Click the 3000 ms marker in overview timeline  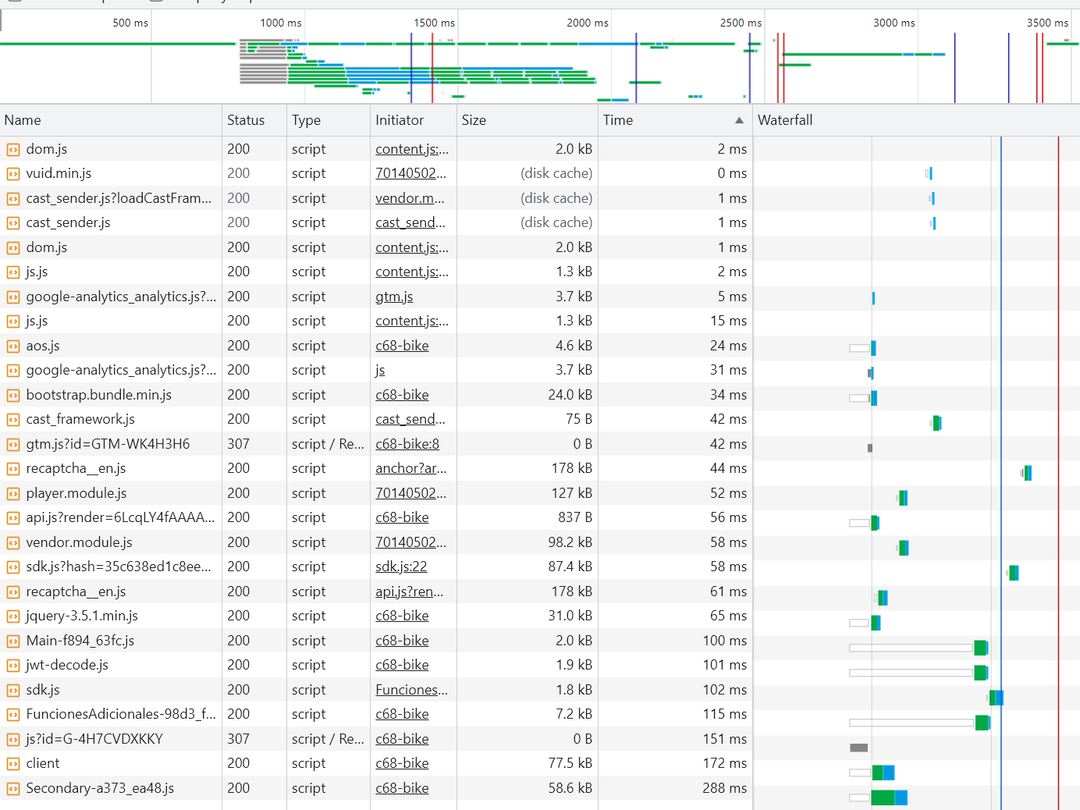894,23
